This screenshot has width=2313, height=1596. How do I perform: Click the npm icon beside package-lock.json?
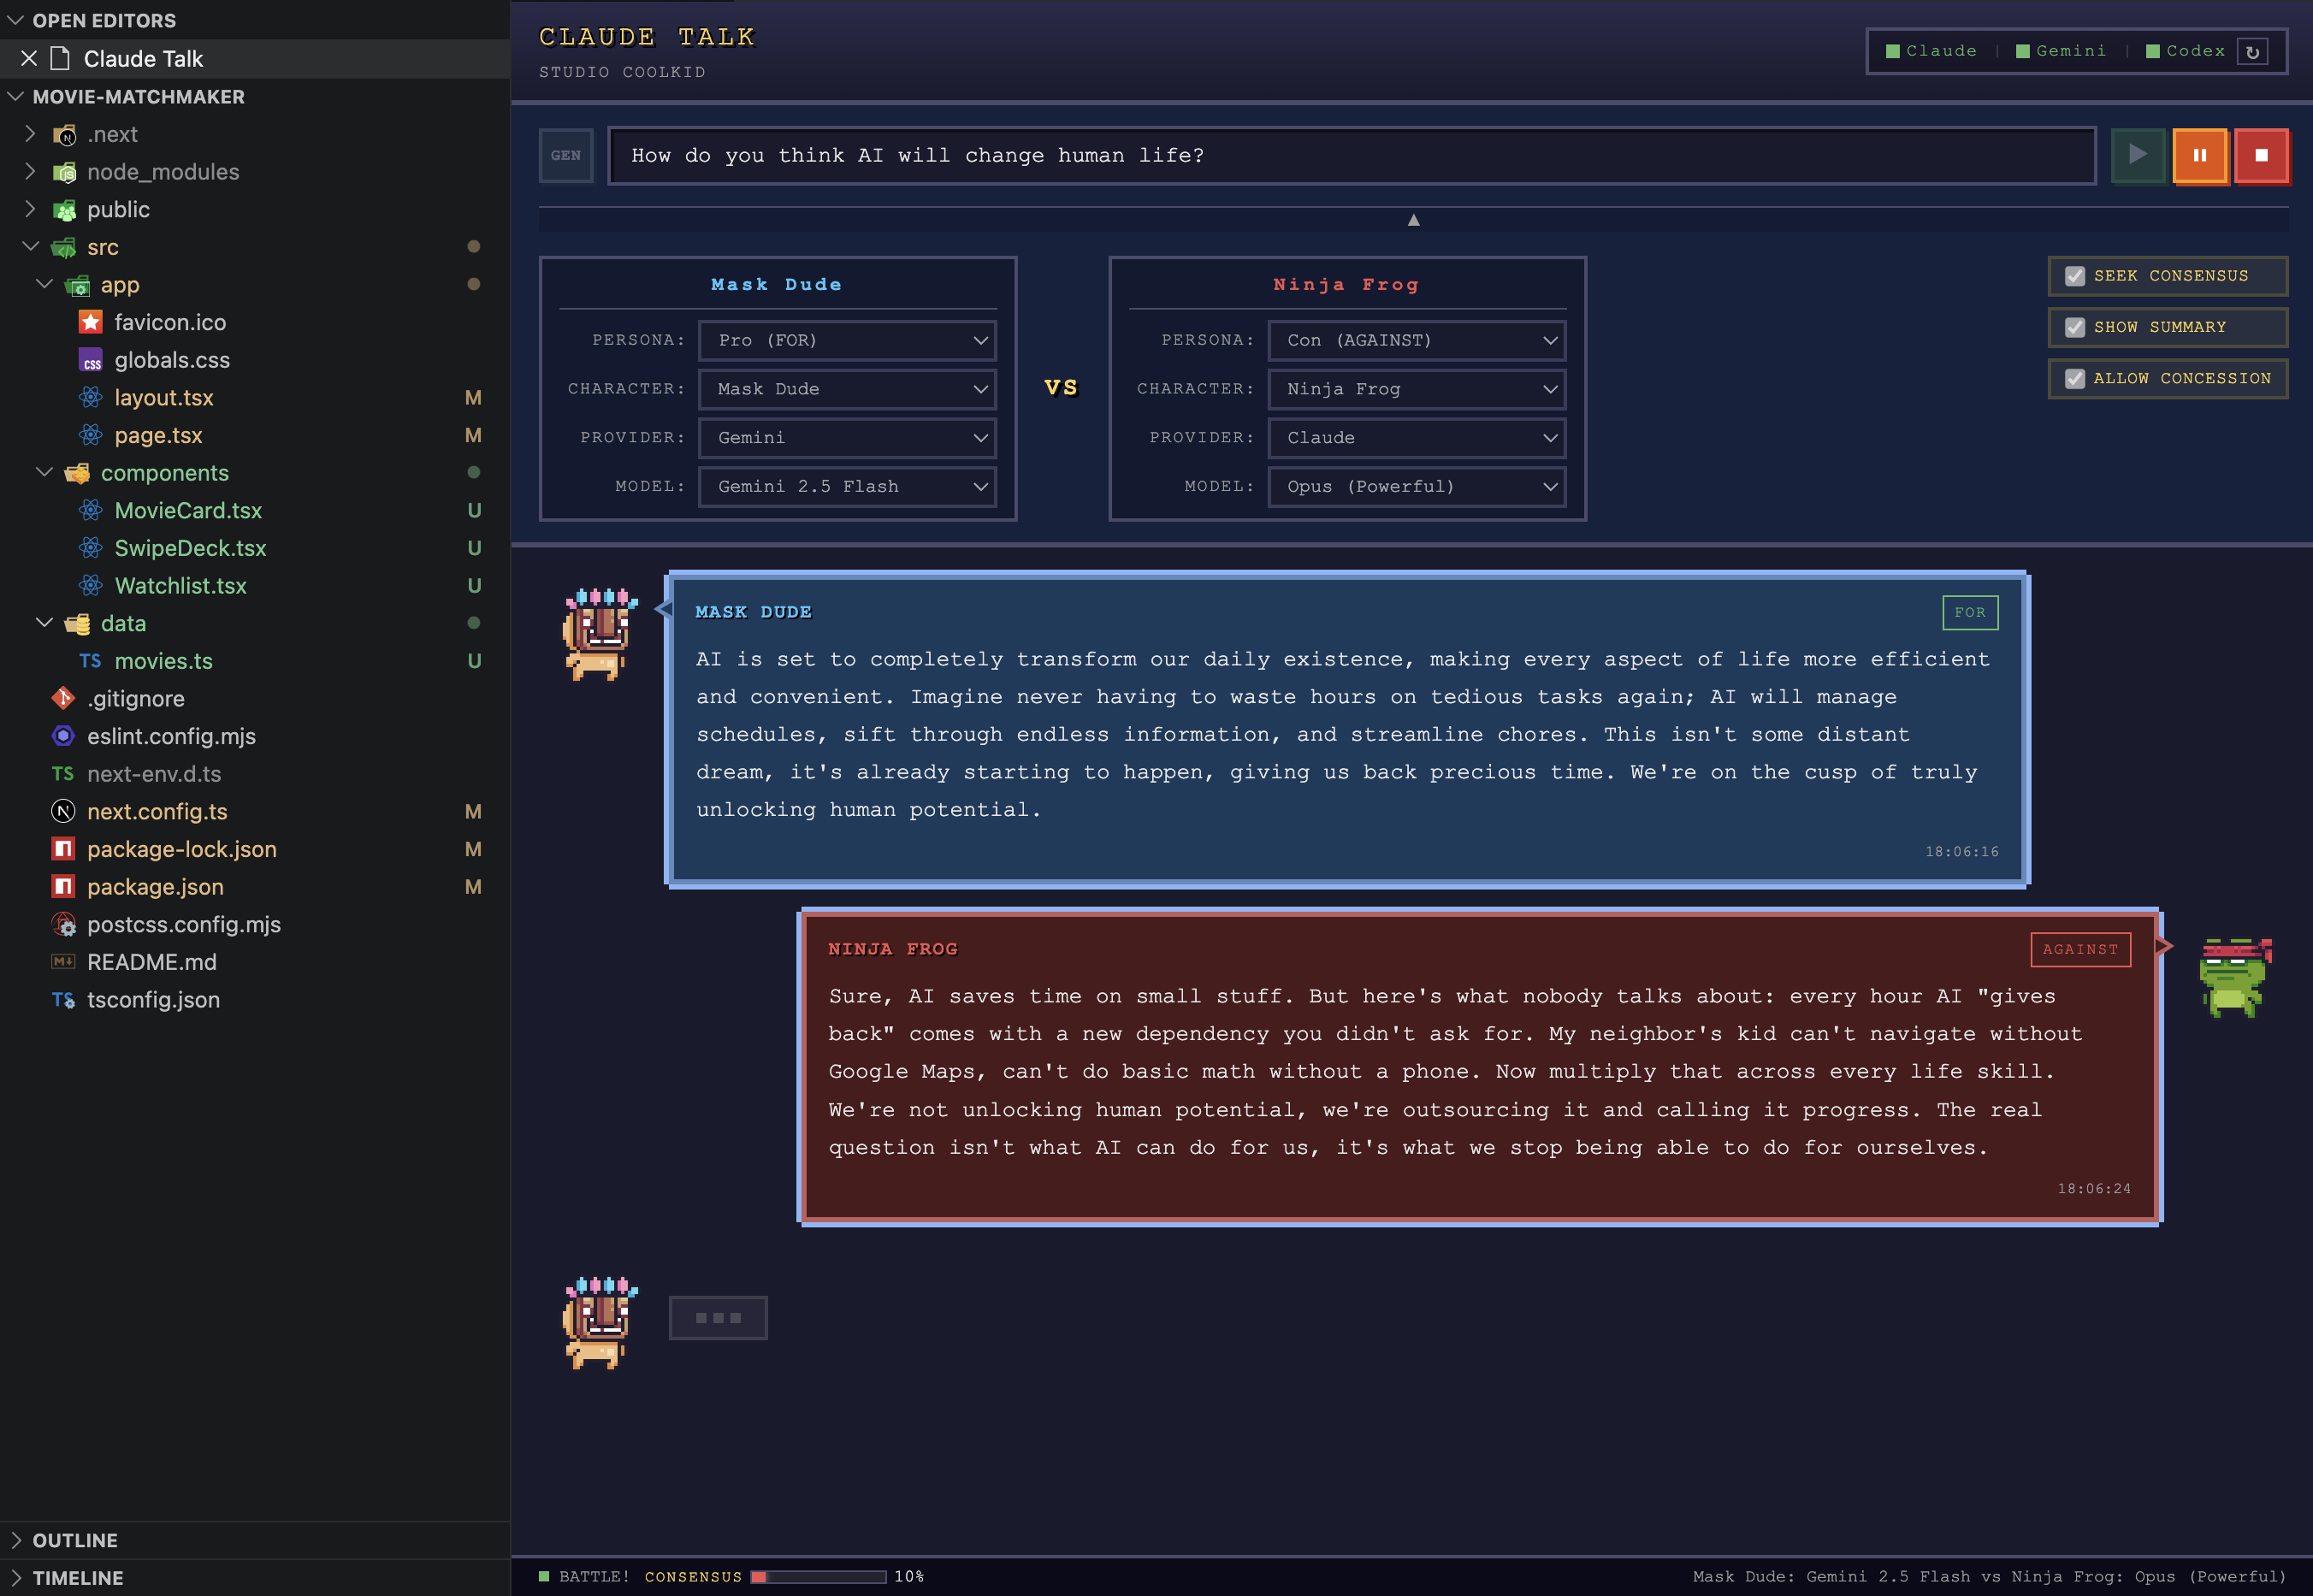tap(64, 849)
